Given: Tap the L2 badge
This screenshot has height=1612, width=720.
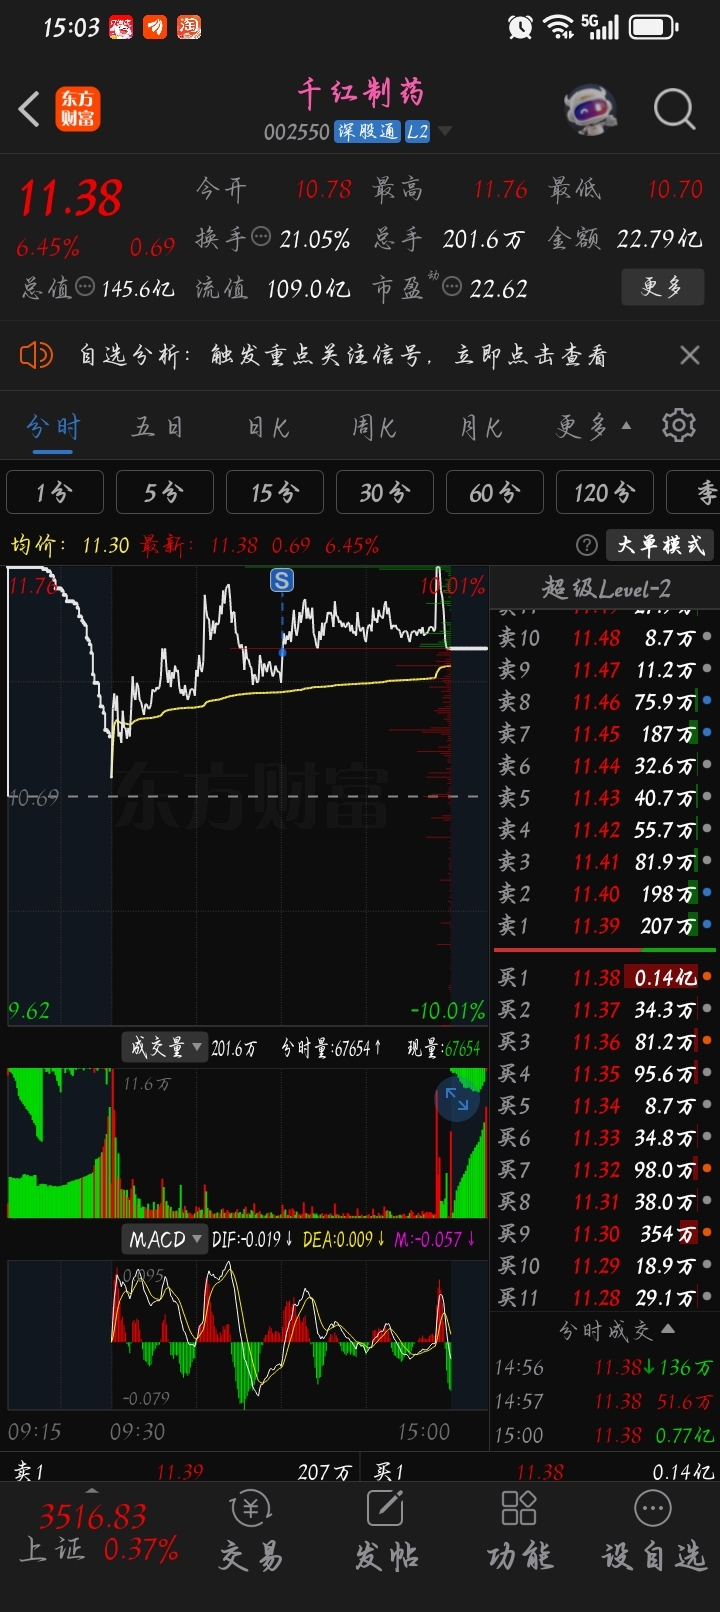Looking at the screenshot, I should point(418,131).
